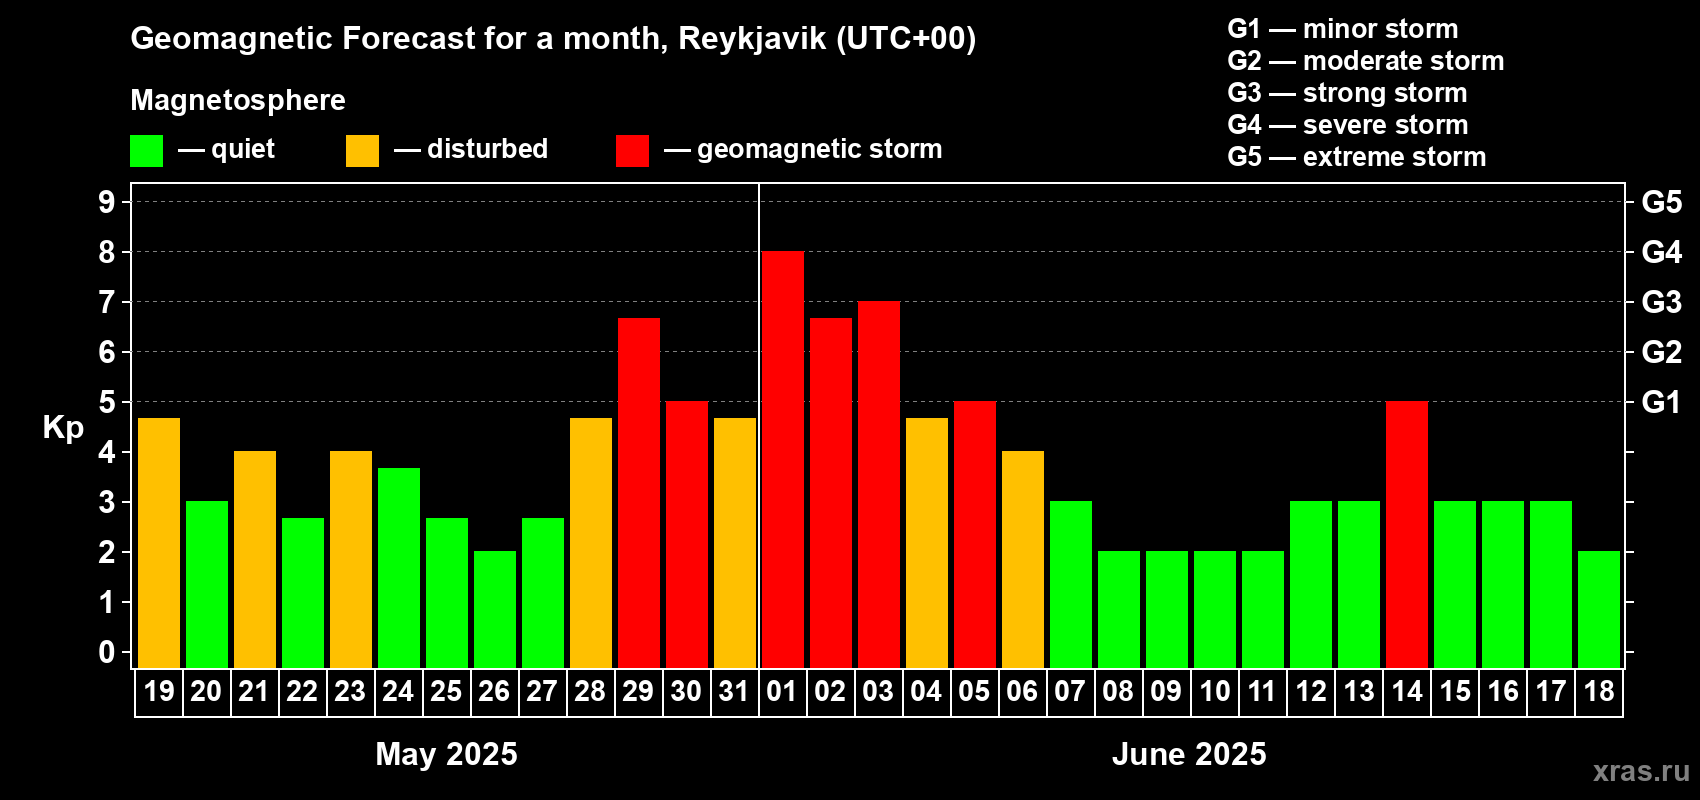Select the orange bar for June 06
Image resolution: width=1700 pixels, height=800 pixels.
pyautogui.click(x=1023, y=560)
